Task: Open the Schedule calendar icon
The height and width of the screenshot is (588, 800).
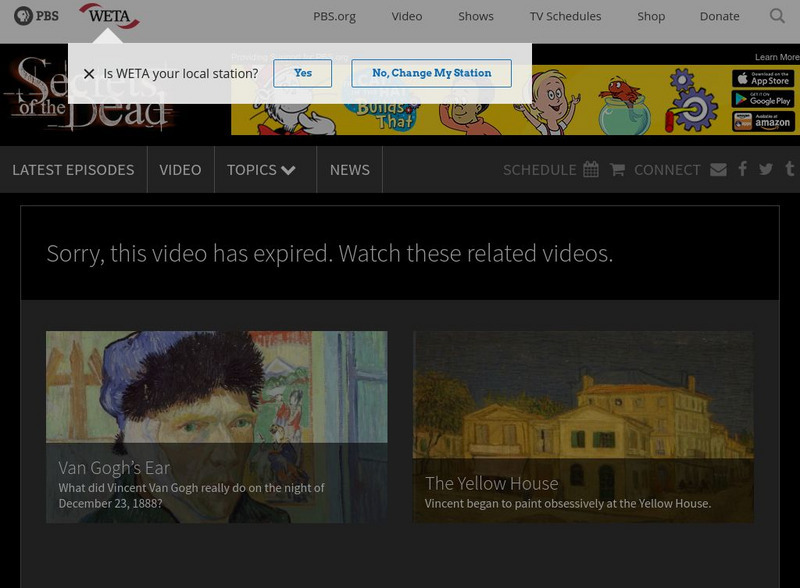Action: [591, 169]
